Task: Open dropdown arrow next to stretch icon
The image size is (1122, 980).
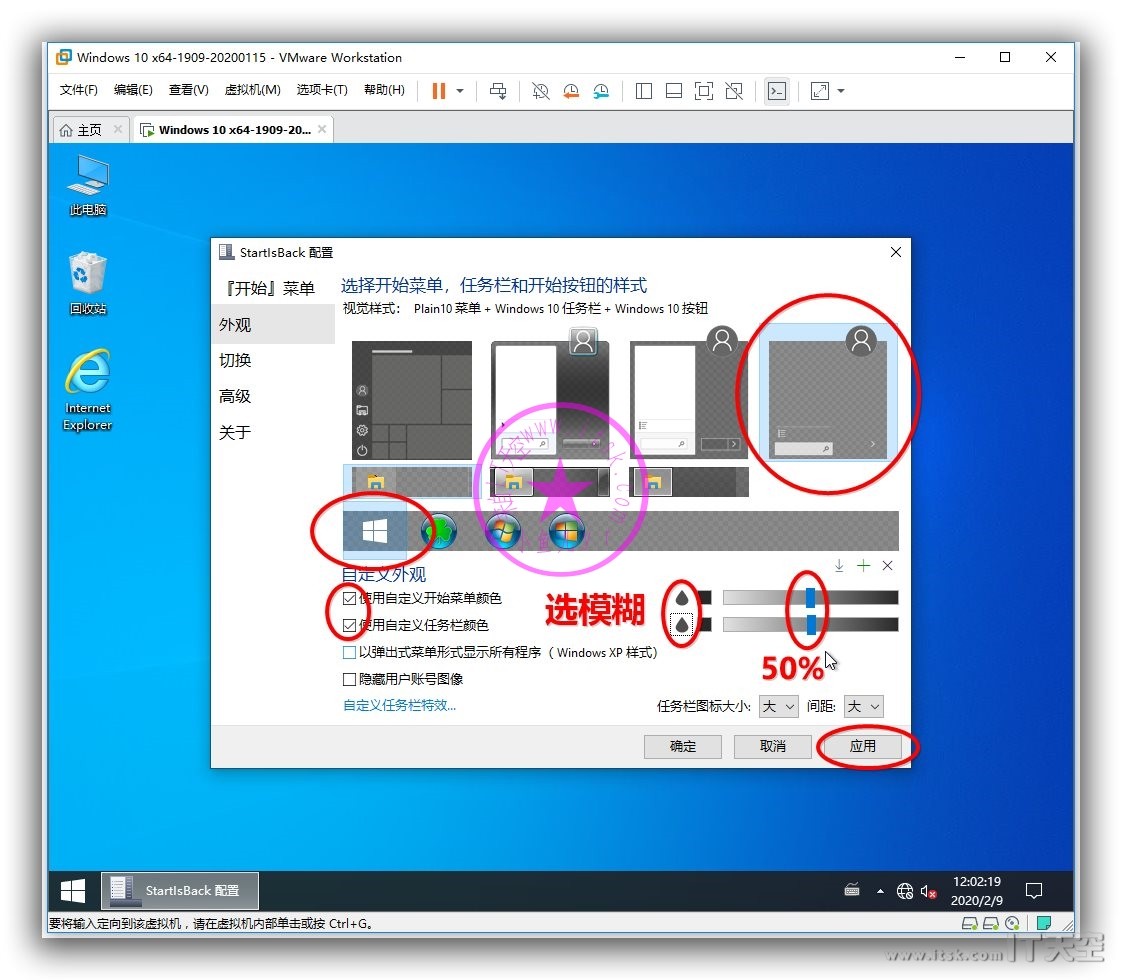Action: (x=841, y=91)
